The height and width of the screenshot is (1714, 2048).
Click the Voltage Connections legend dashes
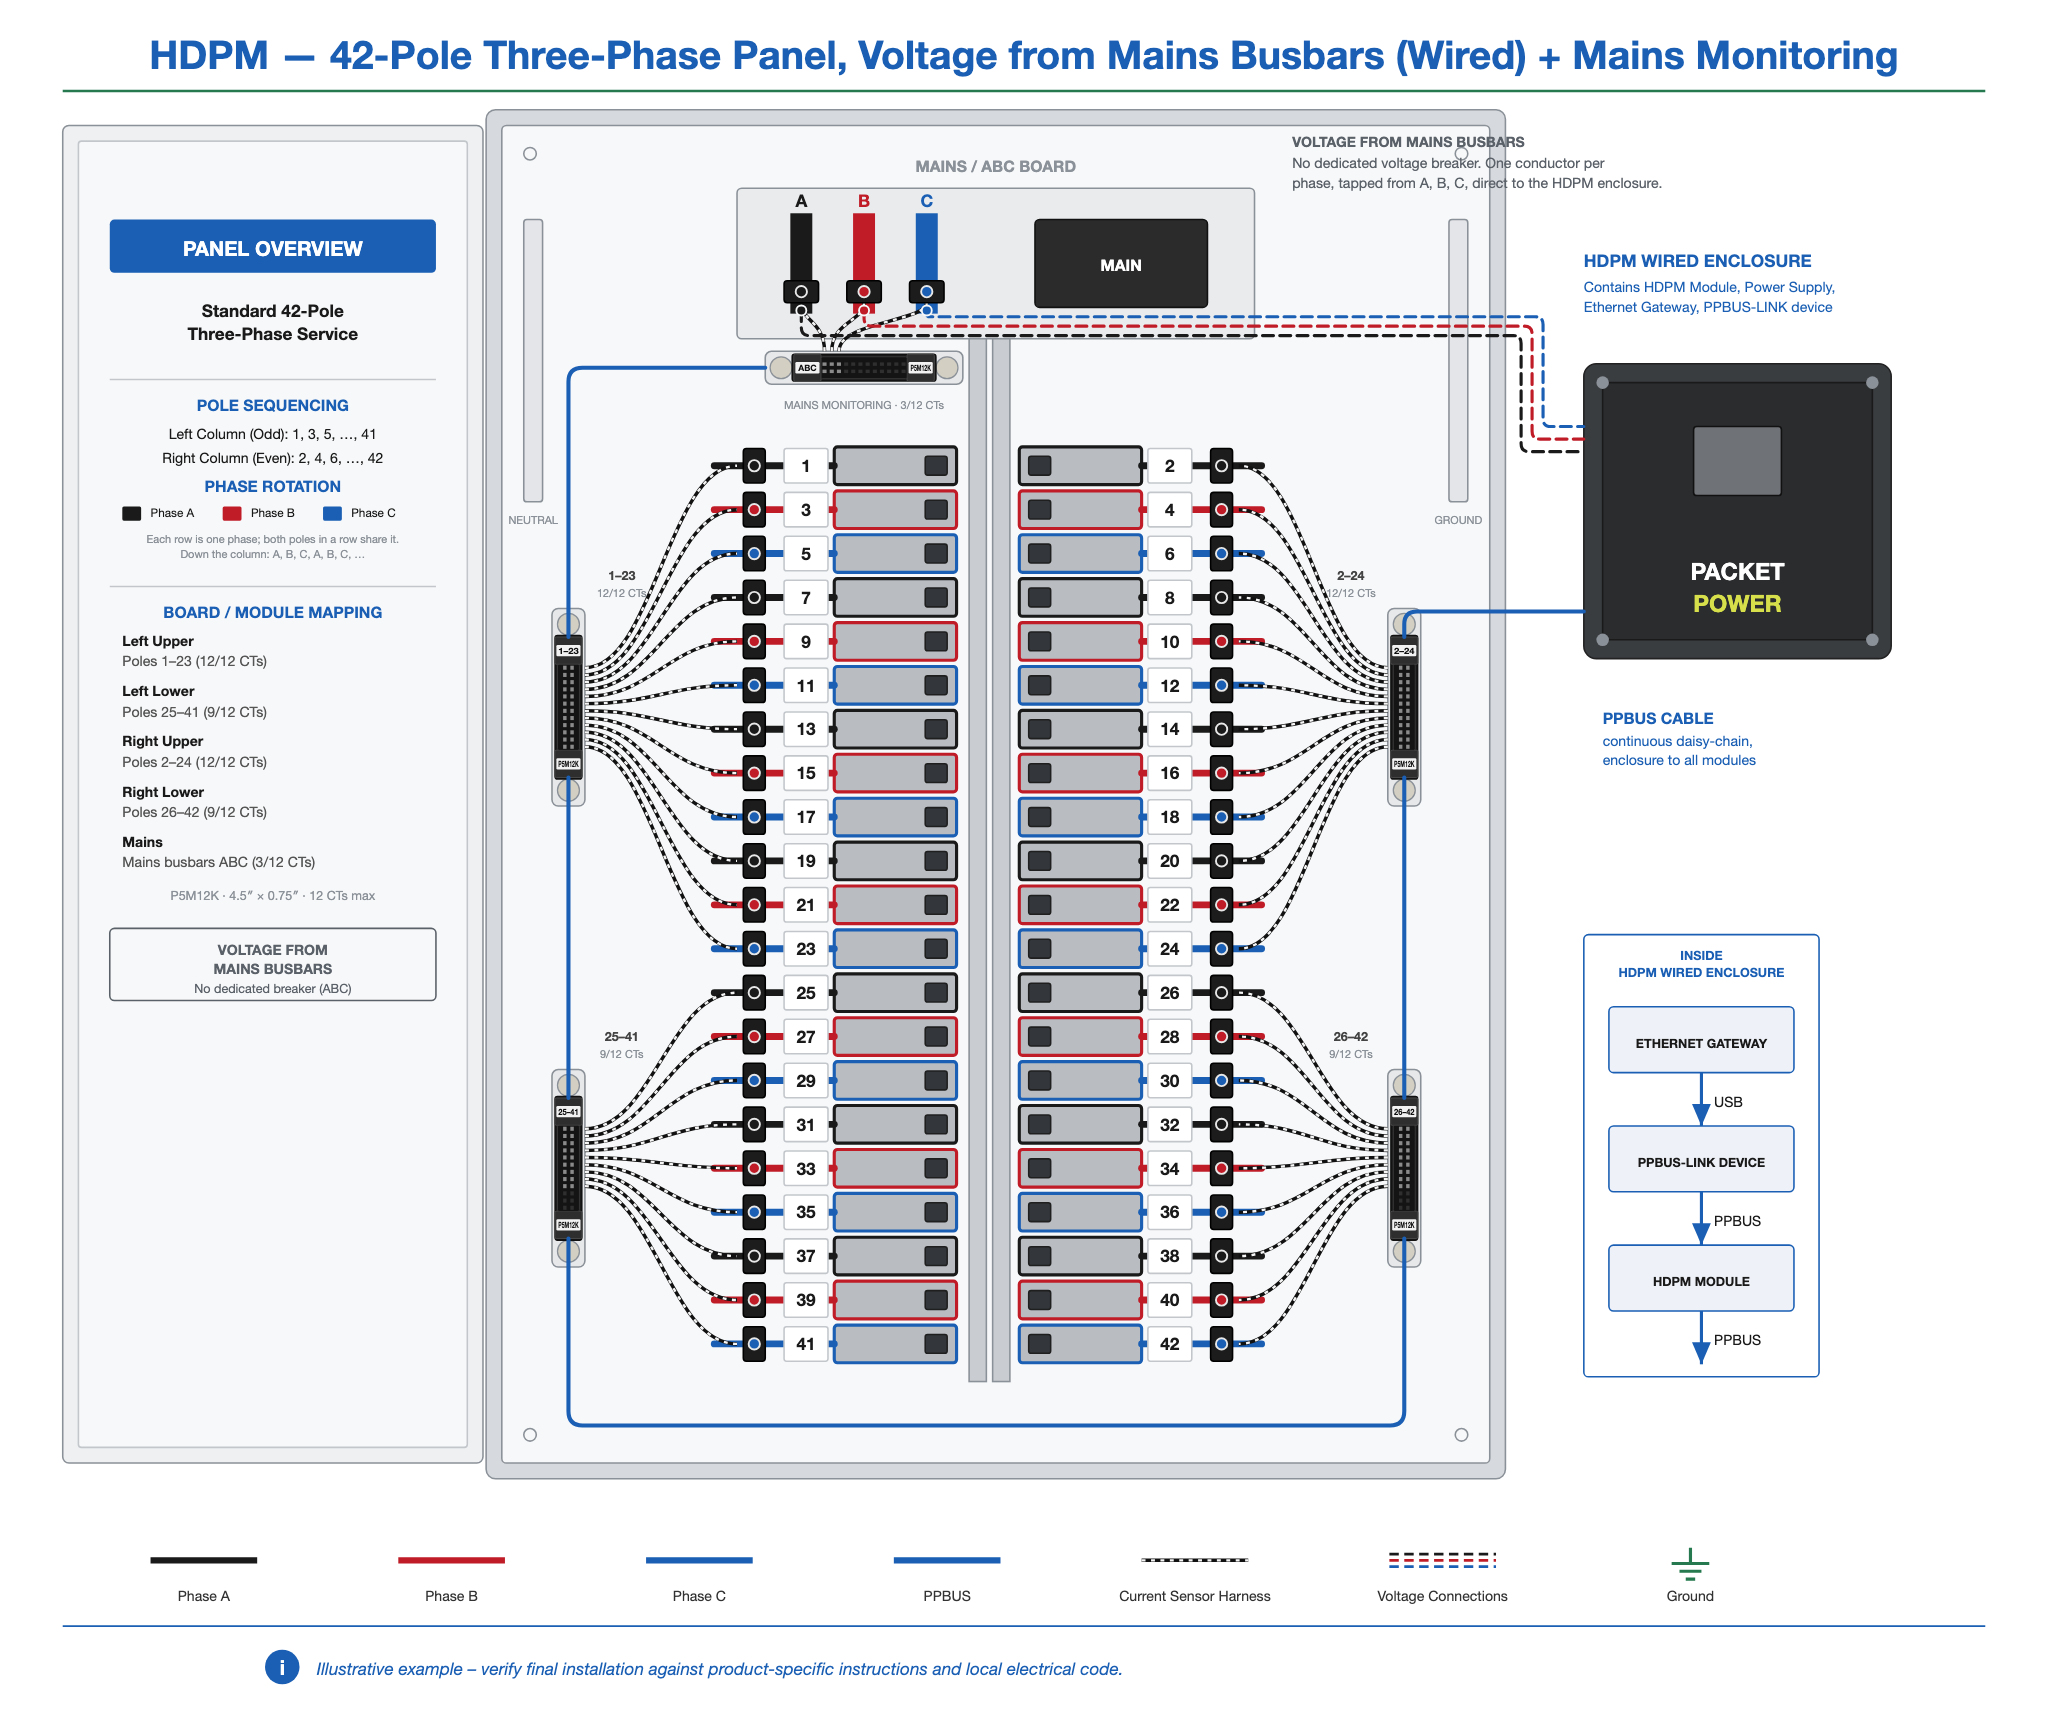(1442, 1560)
